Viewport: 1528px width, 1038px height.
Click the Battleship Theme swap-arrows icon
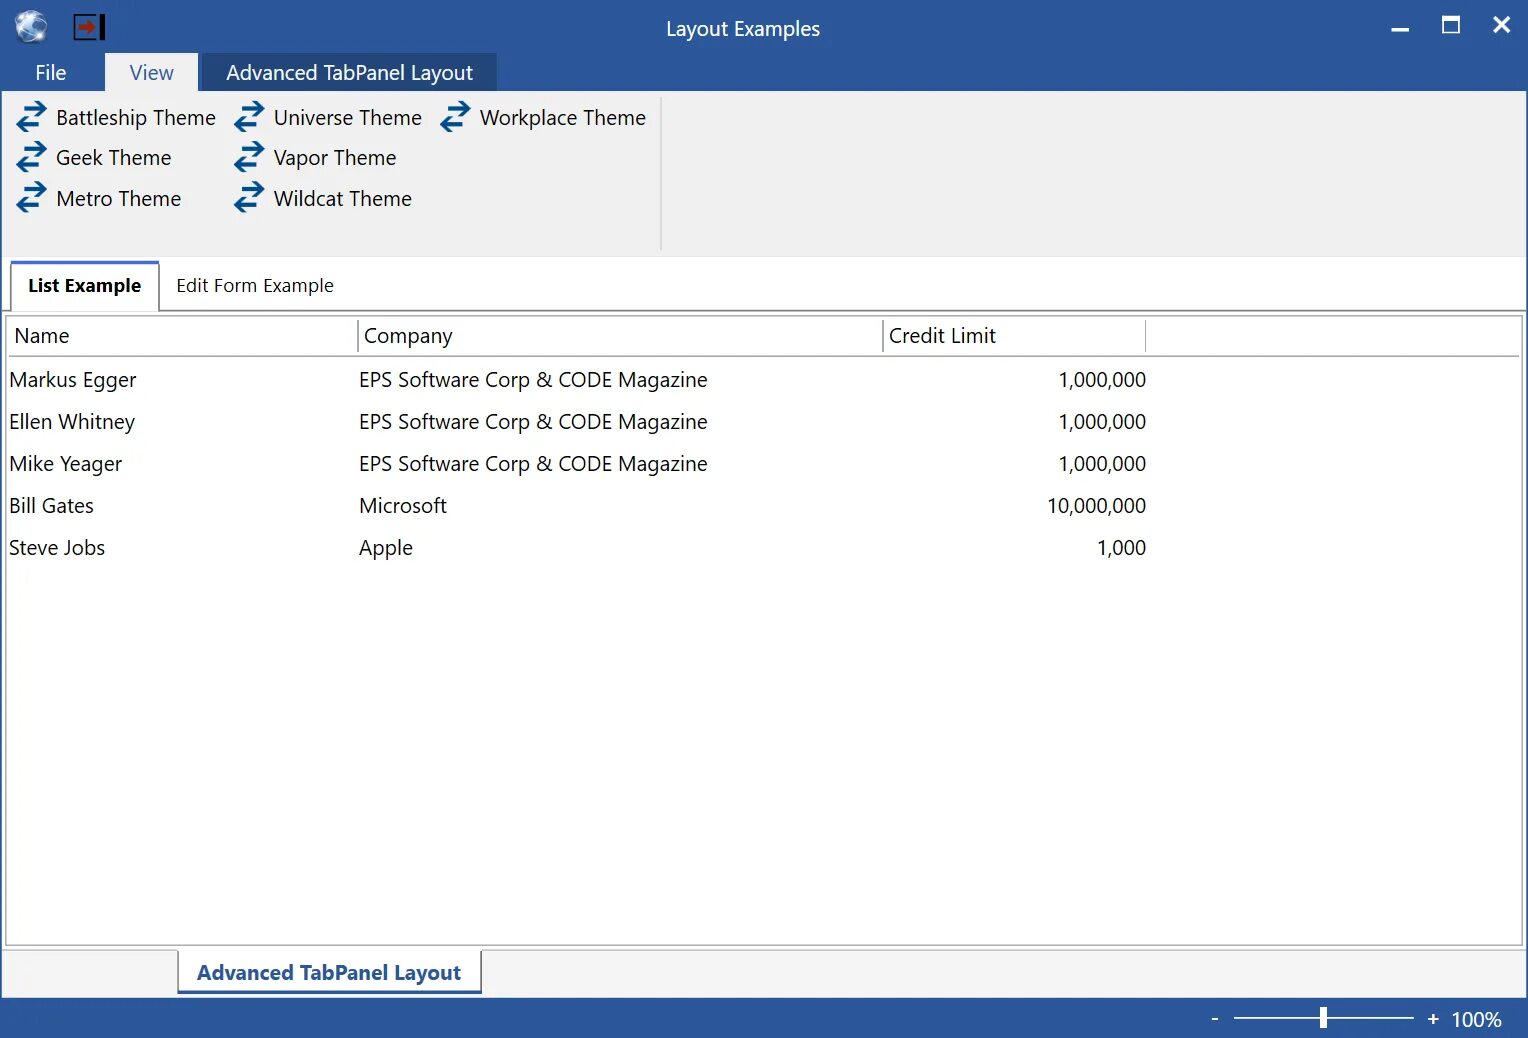31,117
